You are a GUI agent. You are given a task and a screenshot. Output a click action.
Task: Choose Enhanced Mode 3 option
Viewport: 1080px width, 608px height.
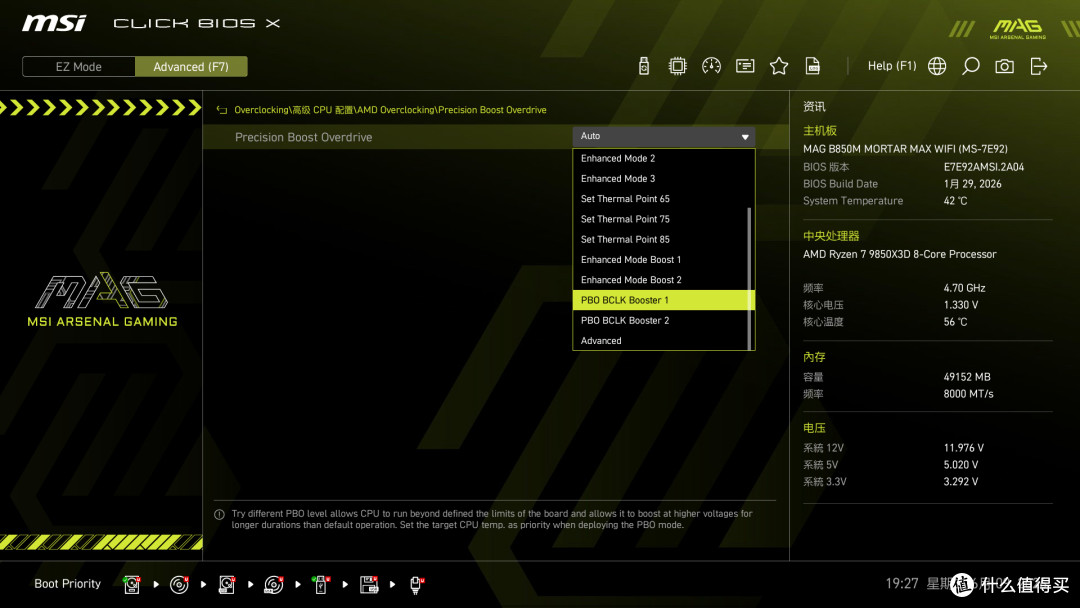[663, 178]
